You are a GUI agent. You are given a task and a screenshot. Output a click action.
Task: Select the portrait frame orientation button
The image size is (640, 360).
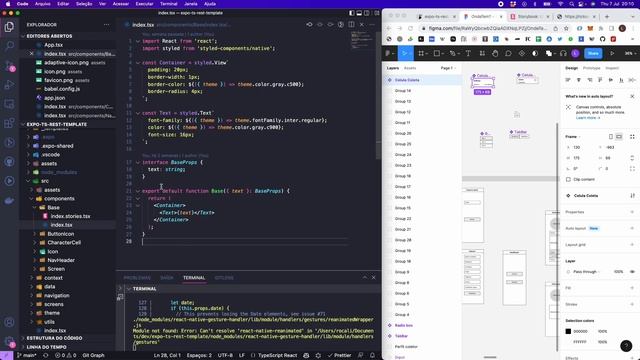coord(611,137)
